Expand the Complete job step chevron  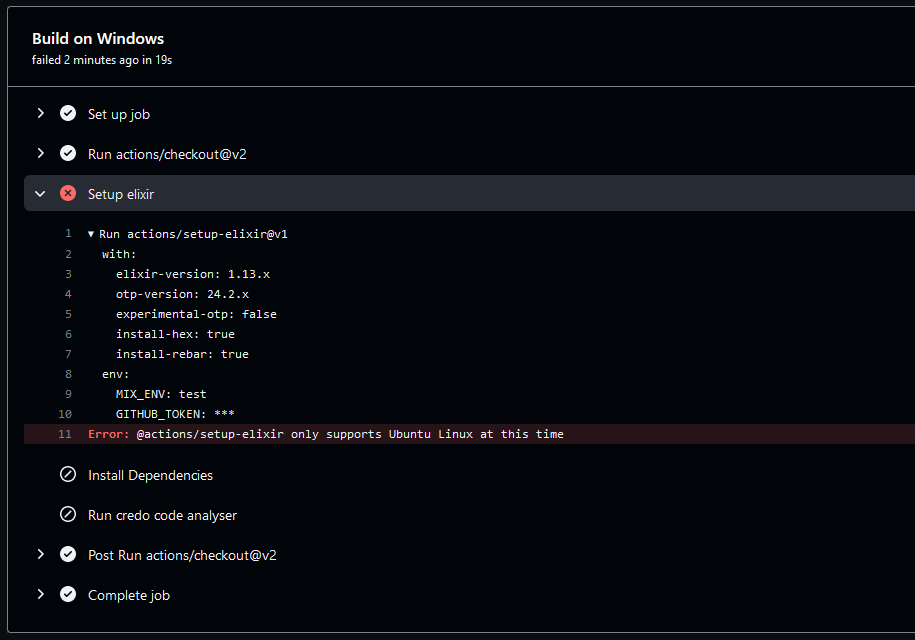click(x=40, y=594)
